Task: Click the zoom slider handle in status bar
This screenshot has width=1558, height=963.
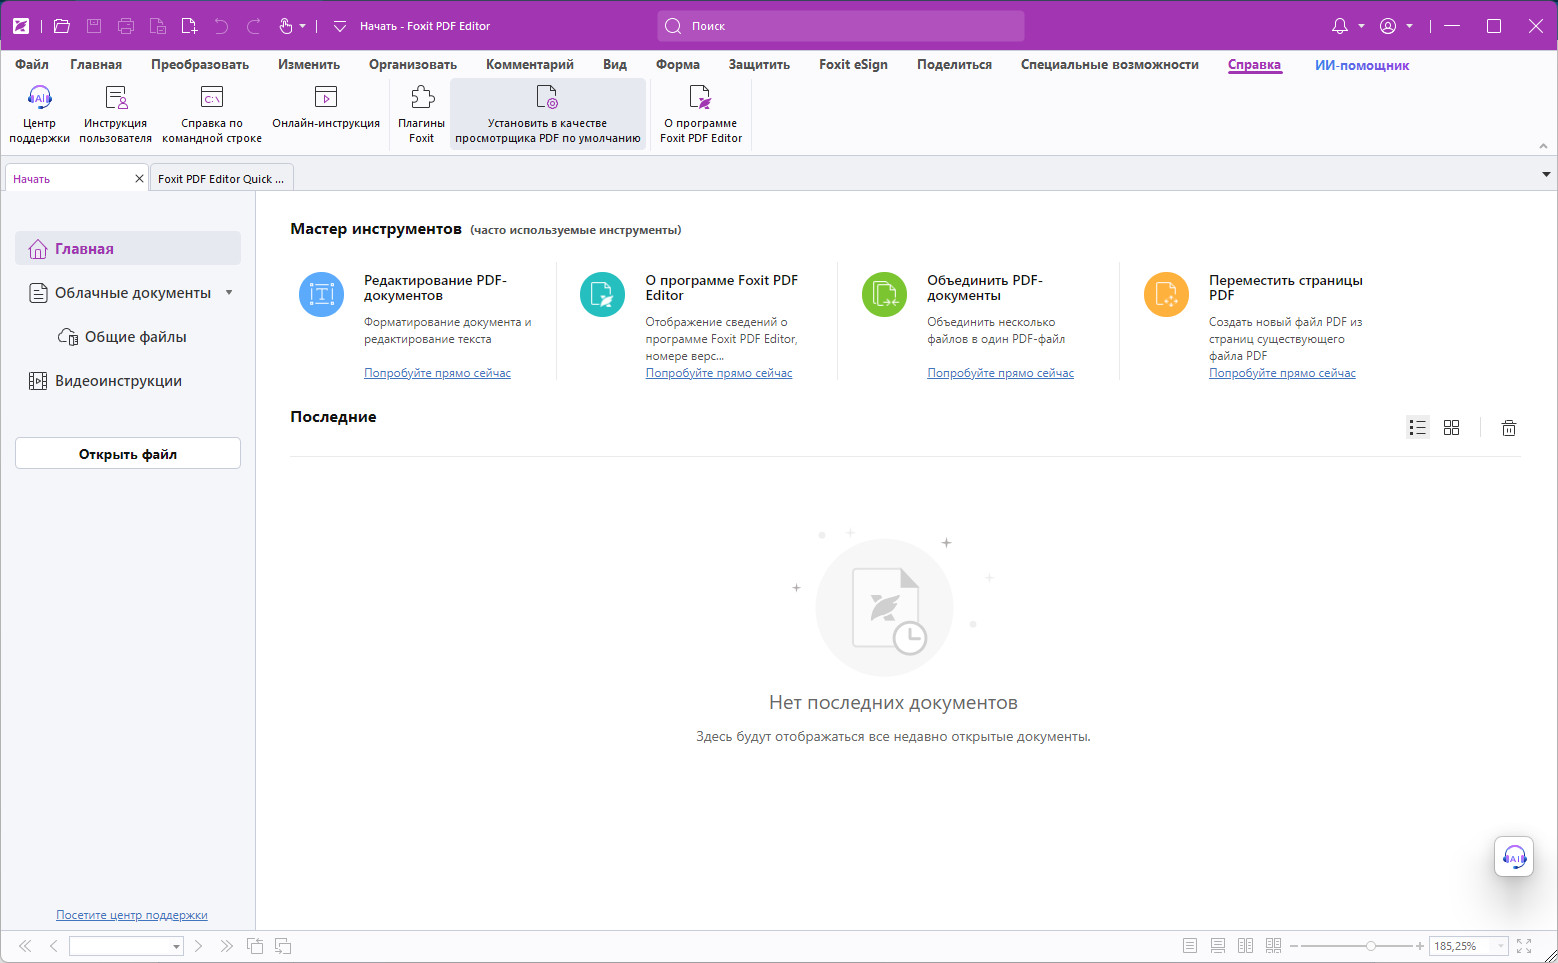Action: pyautogui.click(x=1371, y=946)
